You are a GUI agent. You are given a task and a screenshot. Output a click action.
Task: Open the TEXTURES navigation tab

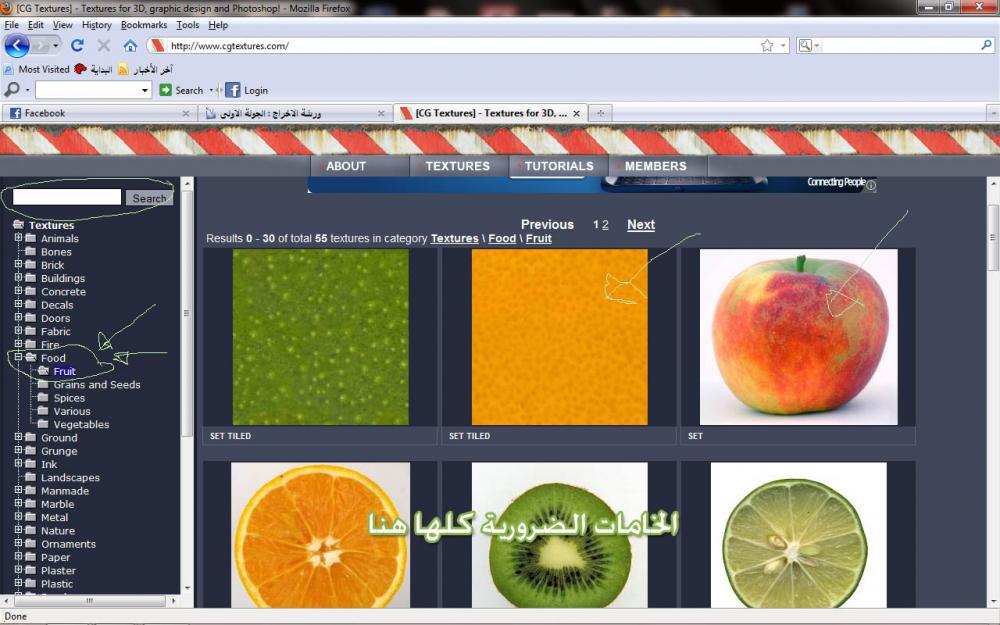459,166
